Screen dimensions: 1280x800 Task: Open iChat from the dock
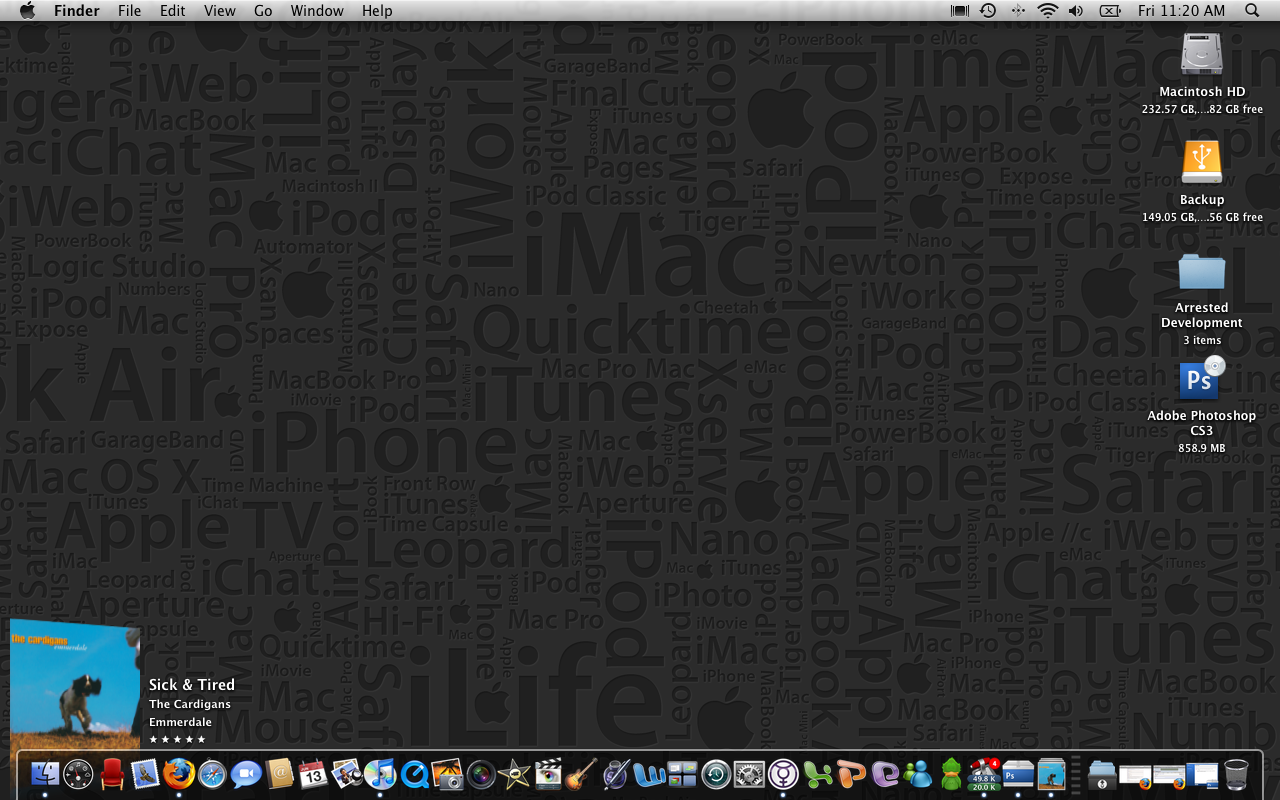(246, 774)
